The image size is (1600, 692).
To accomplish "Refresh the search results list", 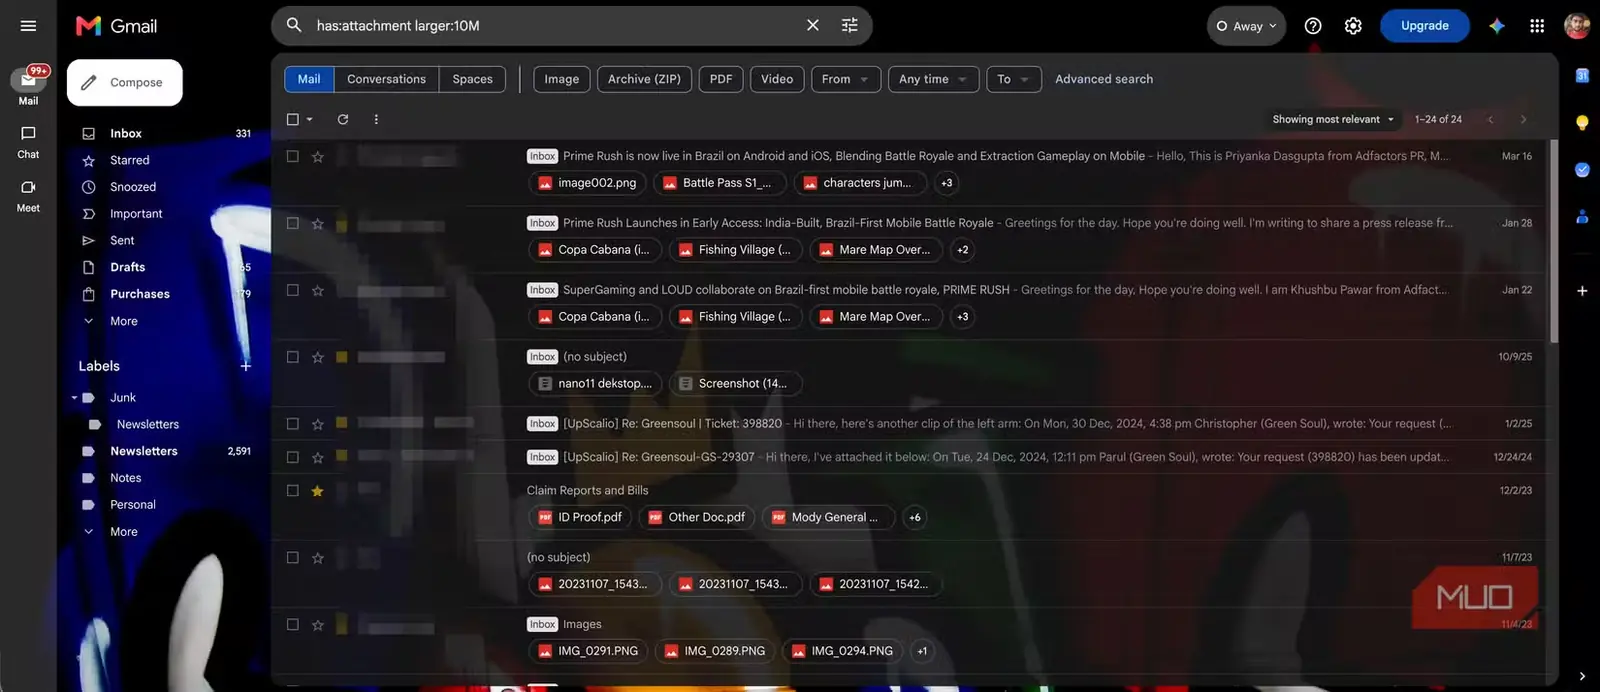I will coord(343,119).
